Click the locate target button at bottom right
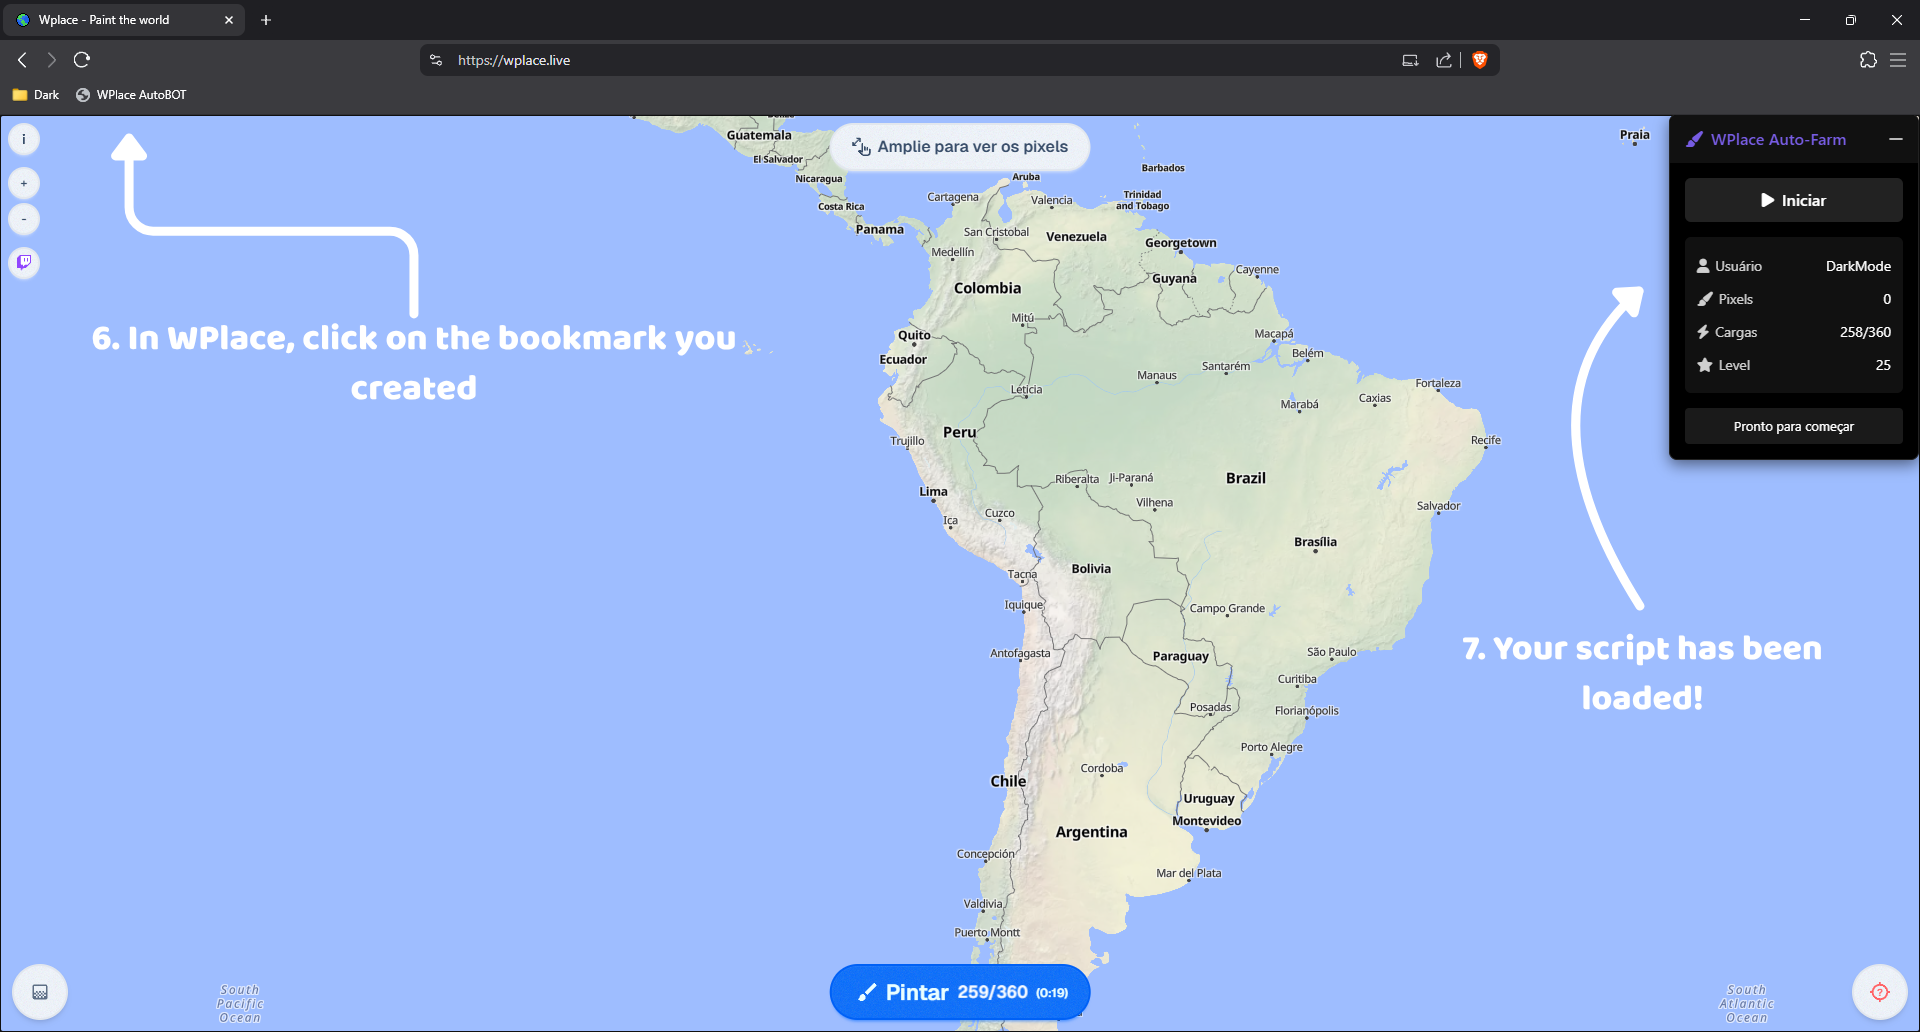This screenshot has height=1032, width=1920. point(1880,992)
